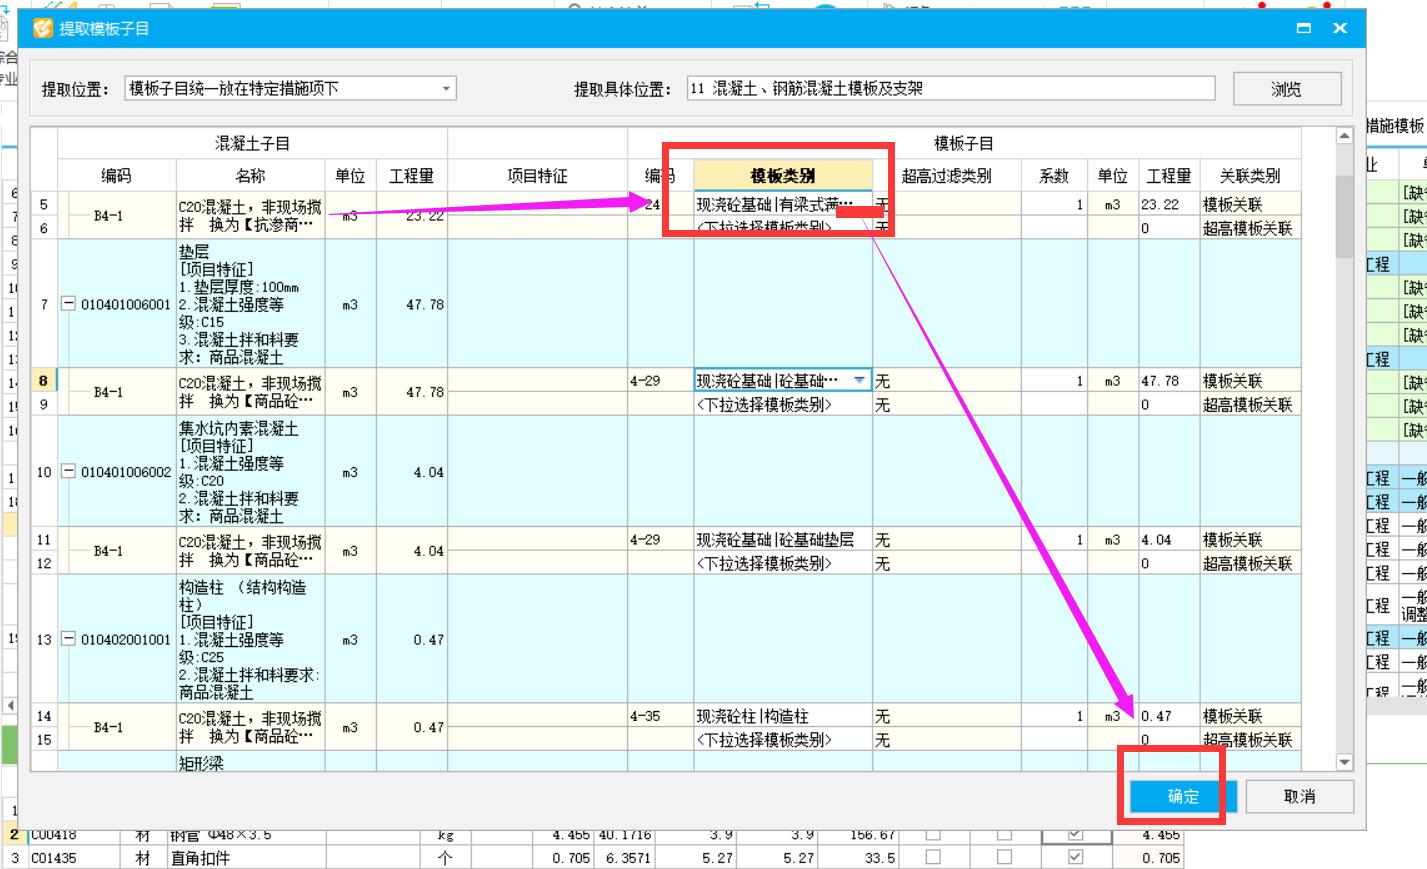1427x869 pixels.
Task: Click the 现浇砼基础|砼基础垫层 cell in row 11
Action: click(783, 539)
